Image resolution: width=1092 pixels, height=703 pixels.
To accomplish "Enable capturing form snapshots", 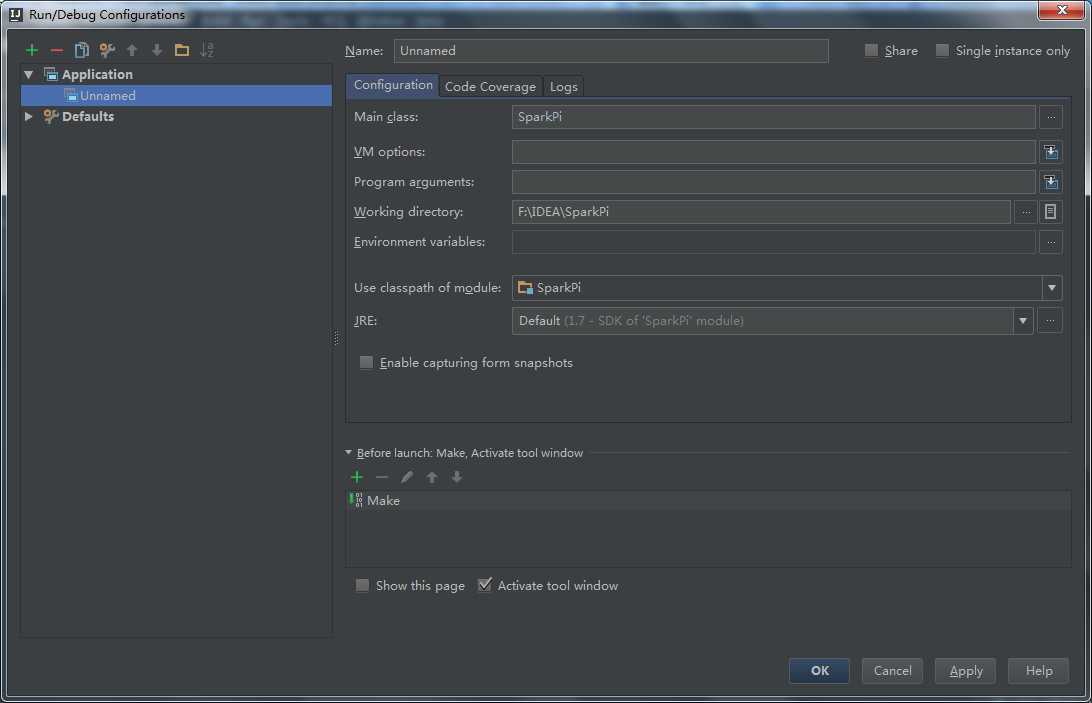I will [366, 362].
